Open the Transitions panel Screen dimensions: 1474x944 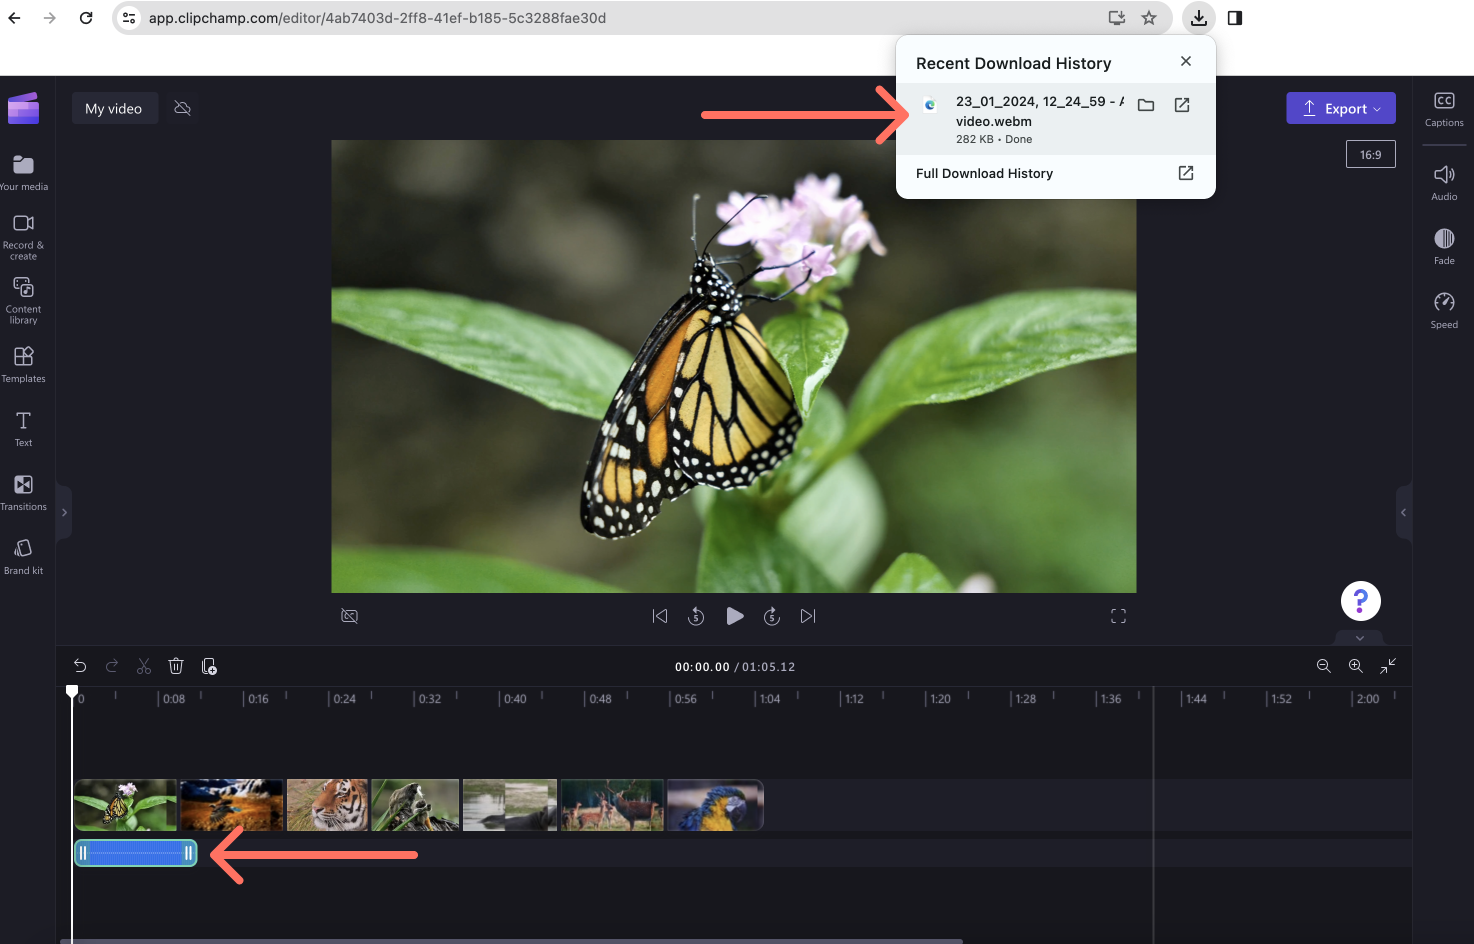coord(24,492)
